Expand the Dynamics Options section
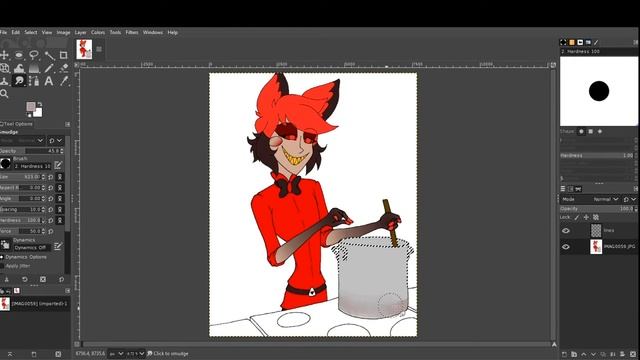This screenshot has width=640, height=360. click(2, 257)
